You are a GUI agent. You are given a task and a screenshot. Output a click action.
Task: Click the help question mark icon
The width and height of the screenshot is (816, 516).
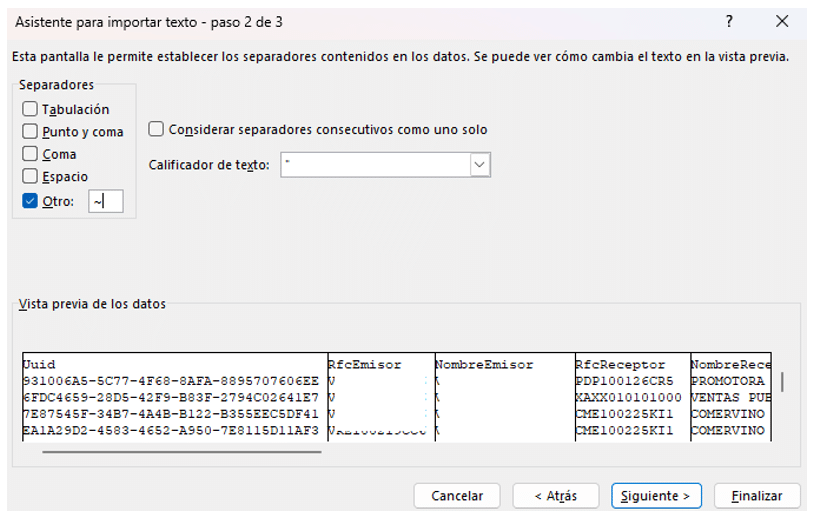click(x=730, y=21)
